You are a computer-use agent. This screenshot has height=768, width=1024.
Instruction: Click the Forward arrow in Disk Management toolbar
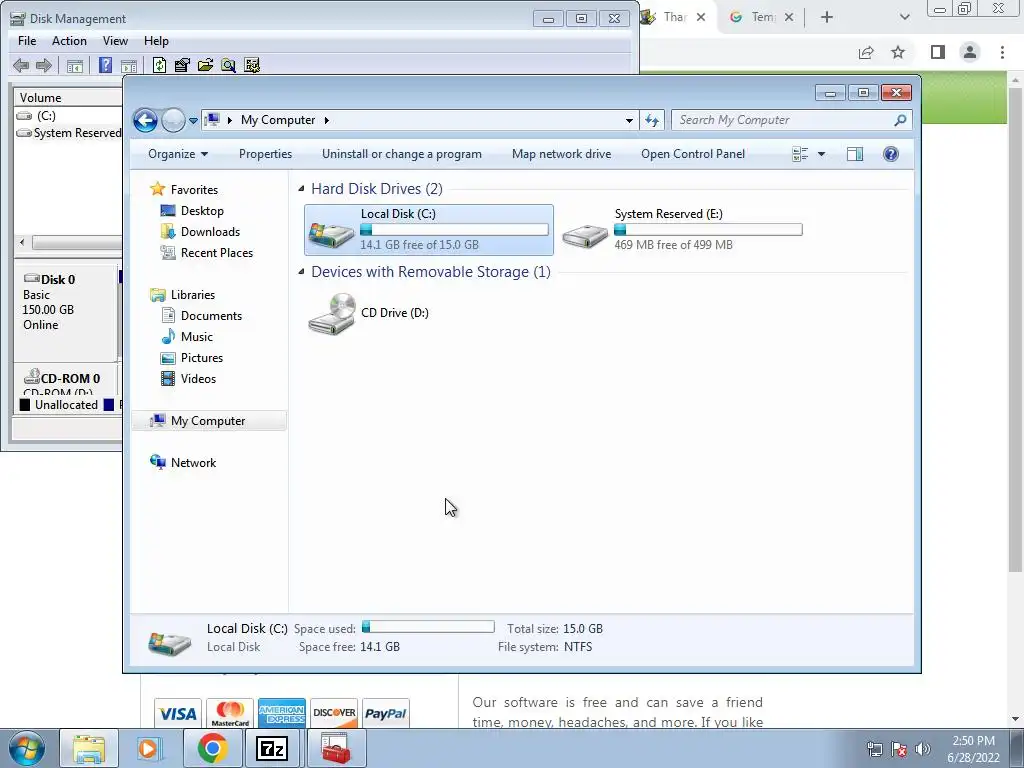click(44, 65)
